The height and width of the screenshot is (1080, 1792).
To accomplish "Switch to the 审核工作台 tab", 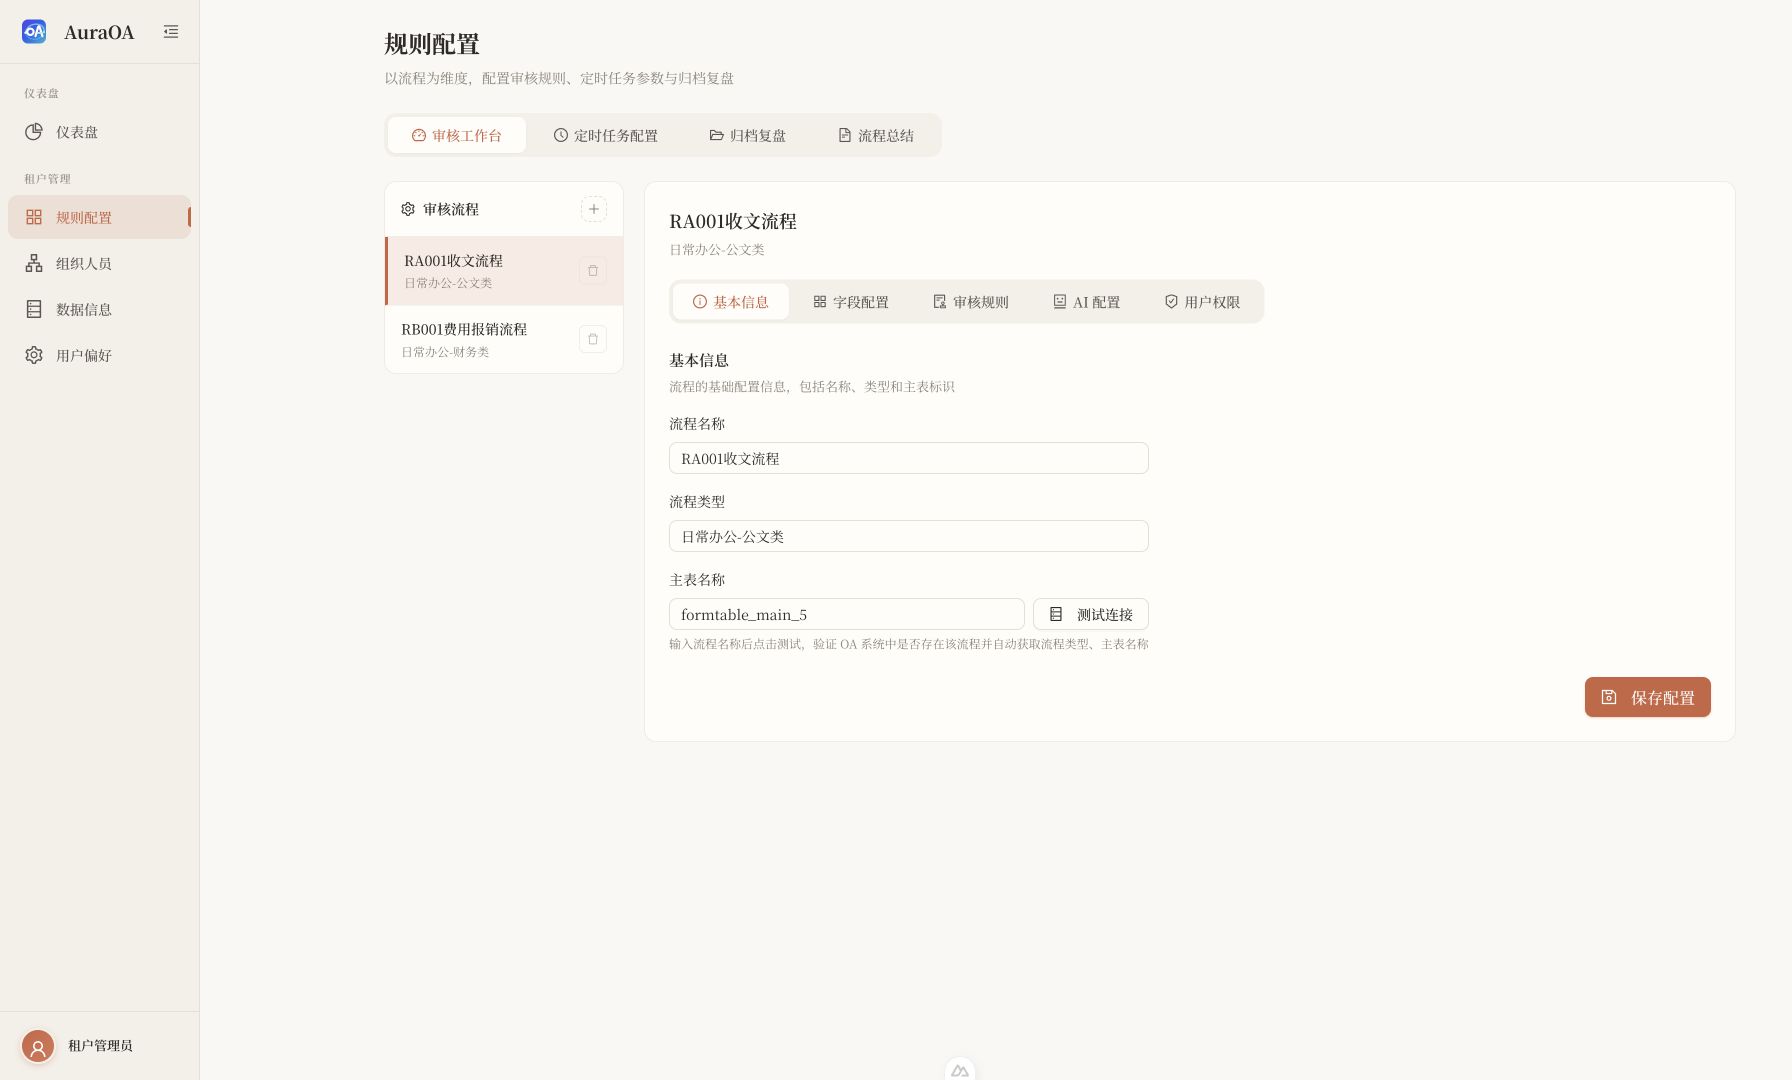I will pyautogui.click(x=457, y=135).
